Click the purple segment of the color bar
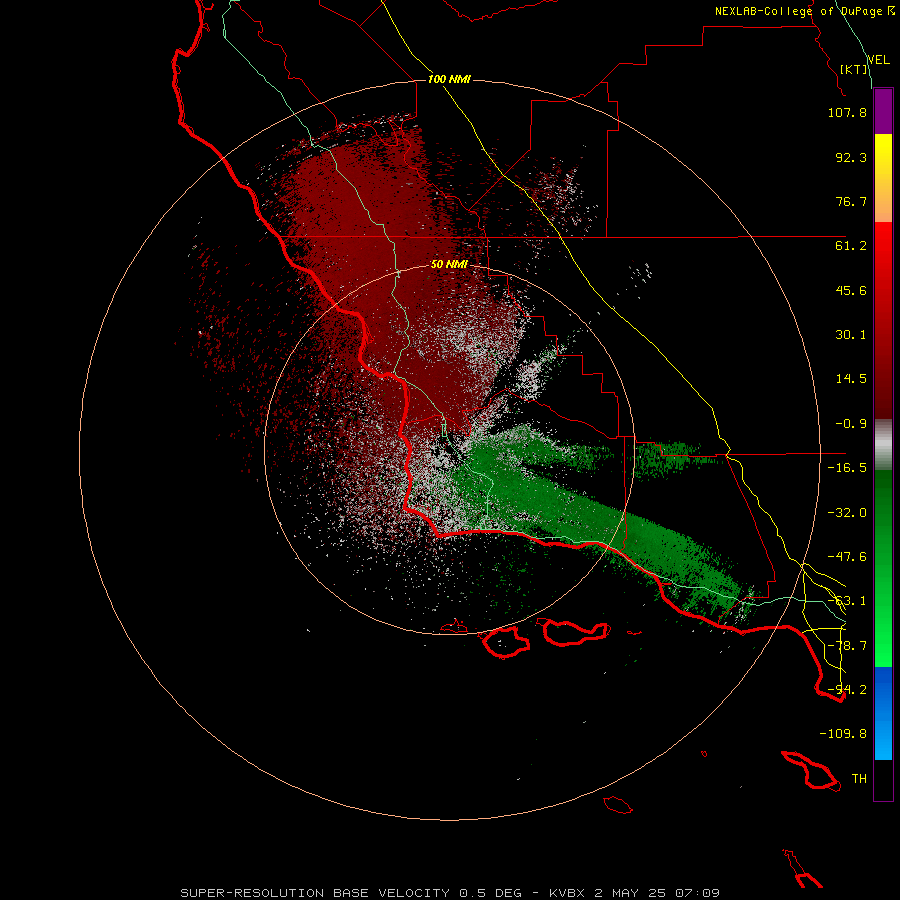 883,112
